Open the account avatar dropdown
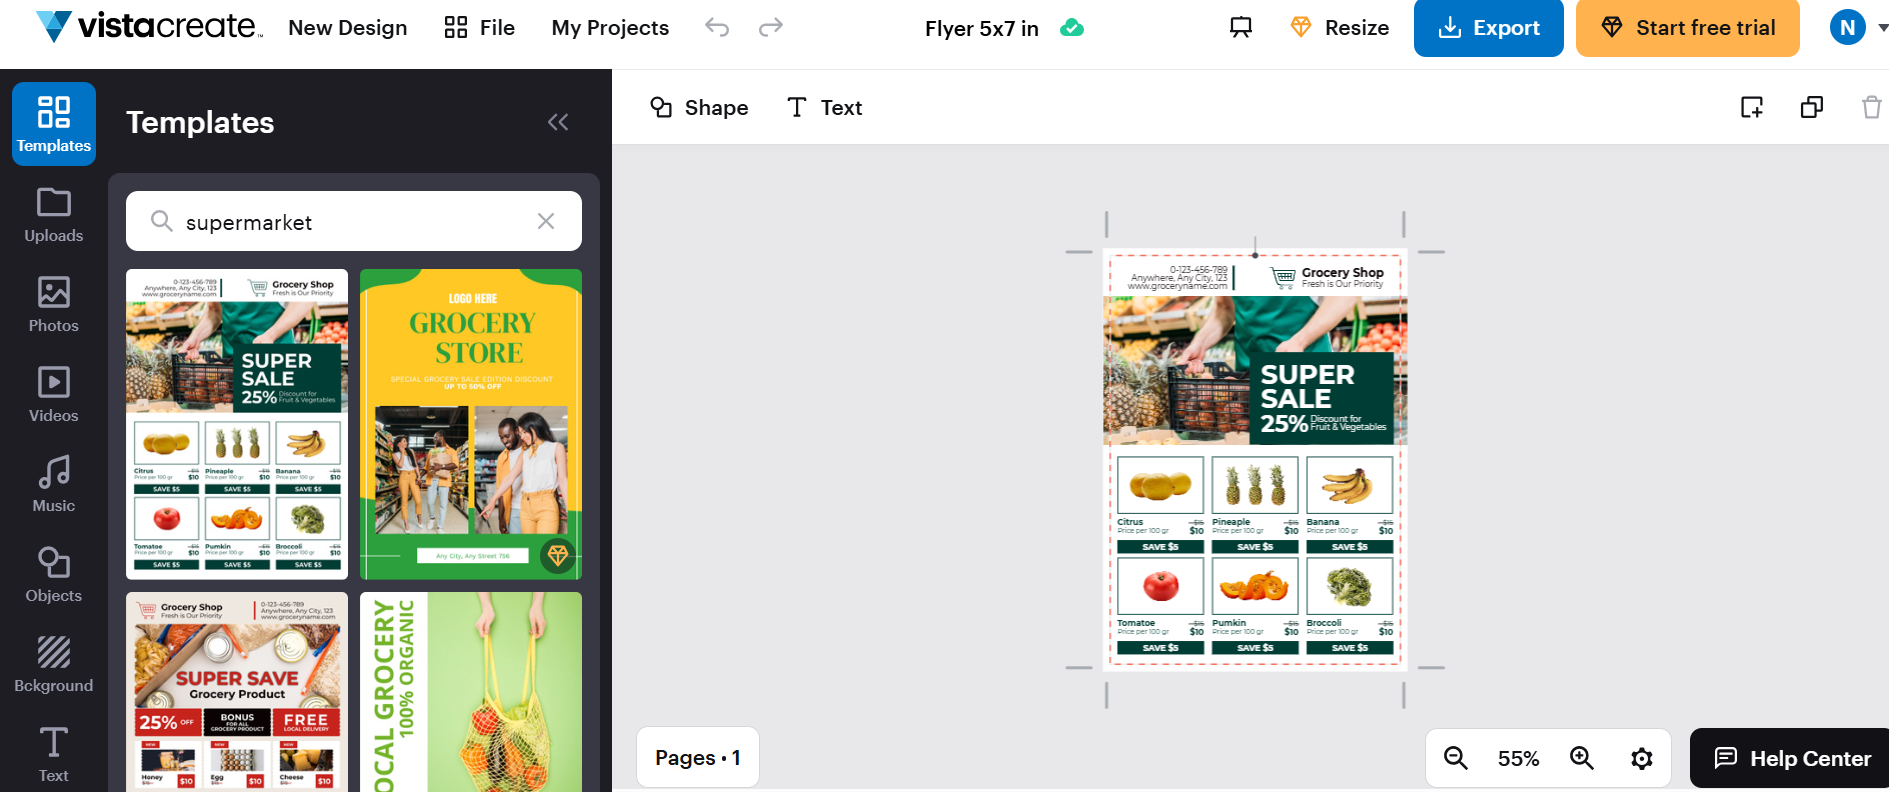 coord(1858,28)
